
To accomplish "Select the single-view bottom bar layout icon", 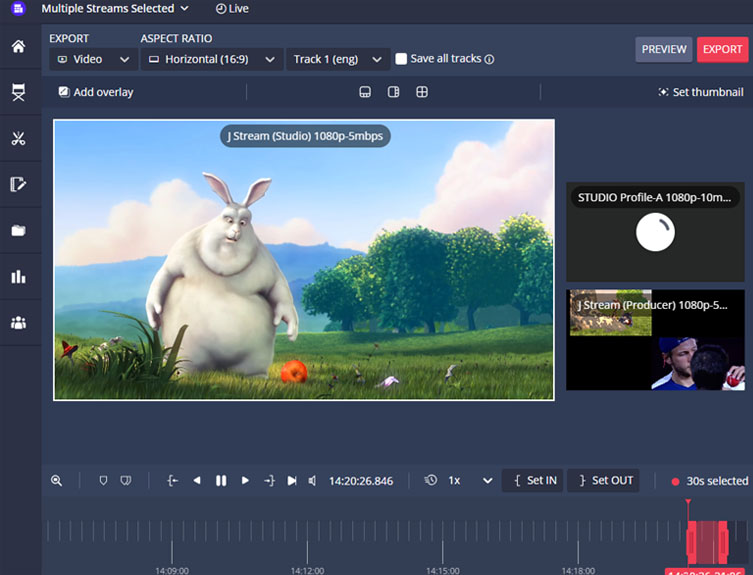I will (x=365, y=92).
